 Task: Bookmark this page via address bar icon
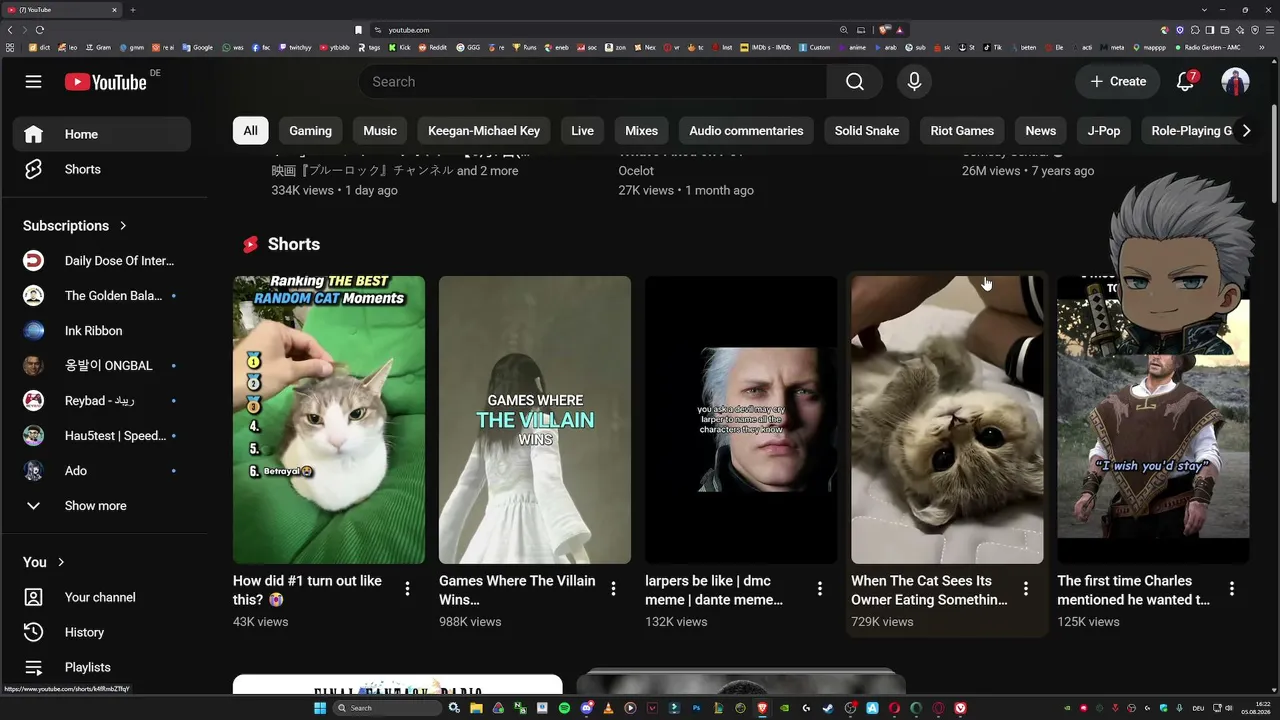click(359, 30)
